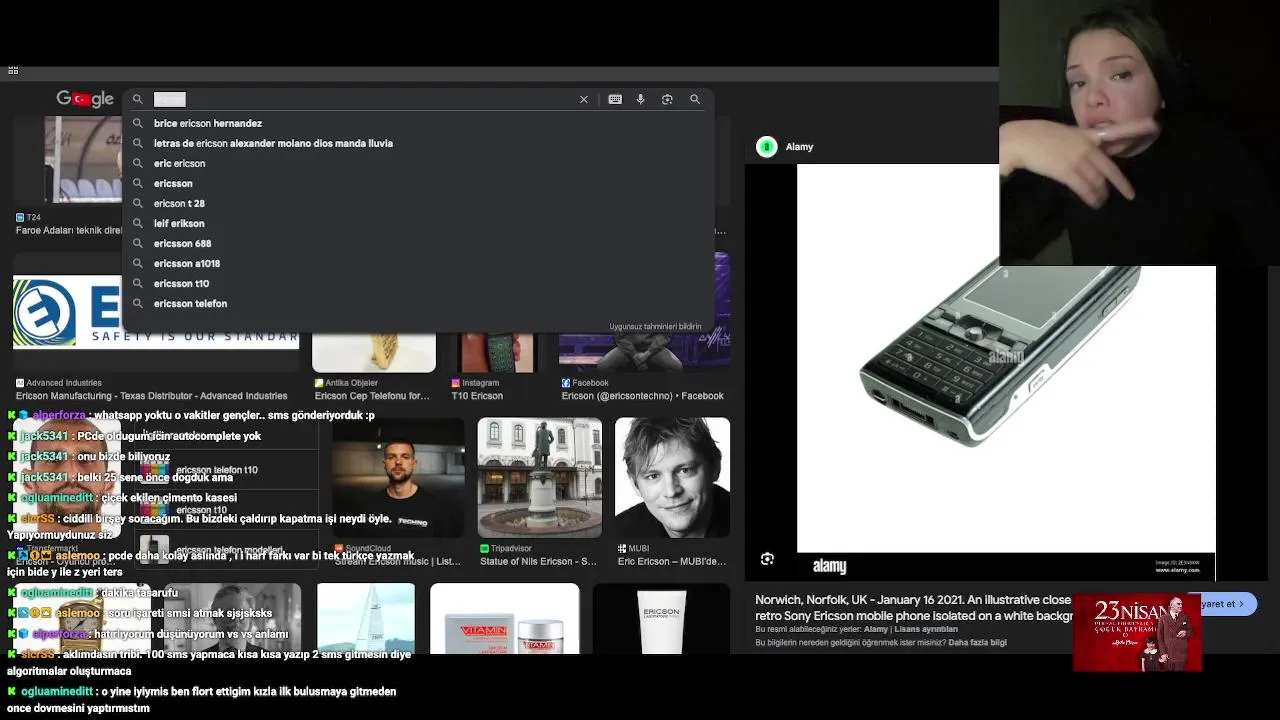This screenshot has width=1280, height=720.
Task: Click 'Uygunsuz tahminleri bildirin' link
Action: click(655, 326)
